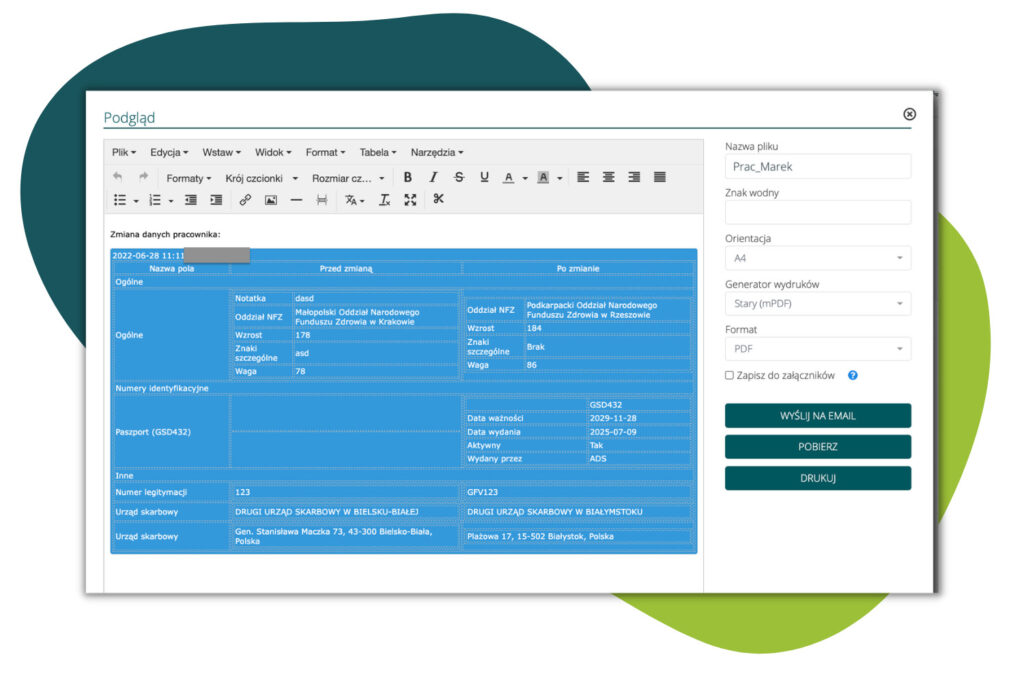Open the Format PDF dropdown
1024x683 pixels.
tap(817, 348)
